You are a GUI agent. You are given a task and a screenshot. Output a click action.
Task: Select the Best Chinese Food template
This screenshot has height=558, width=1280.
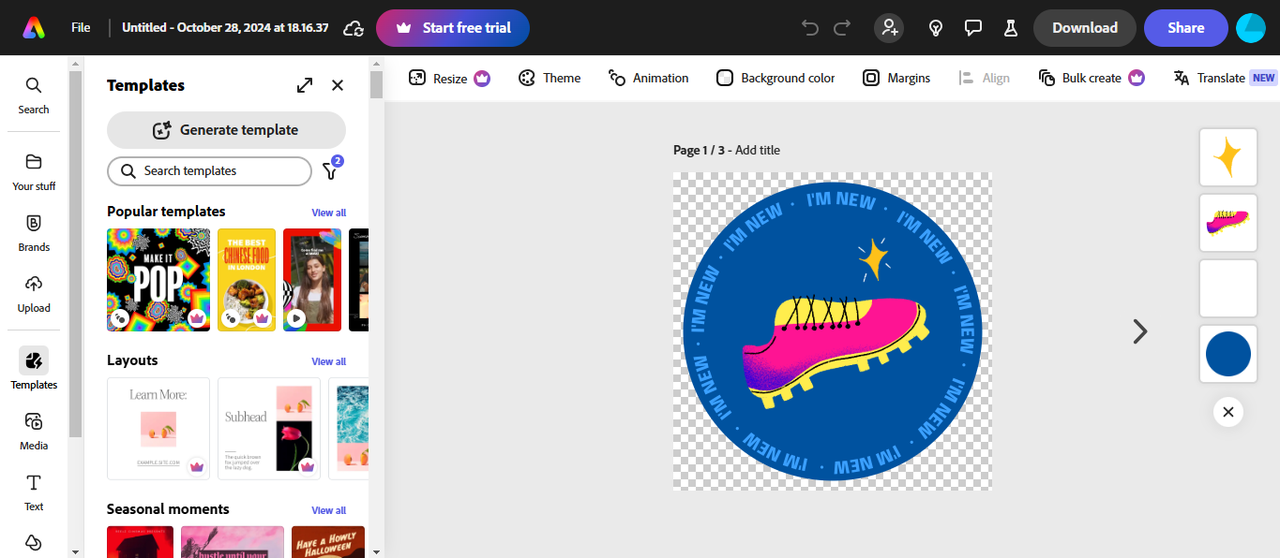click(x=247, y=280)
